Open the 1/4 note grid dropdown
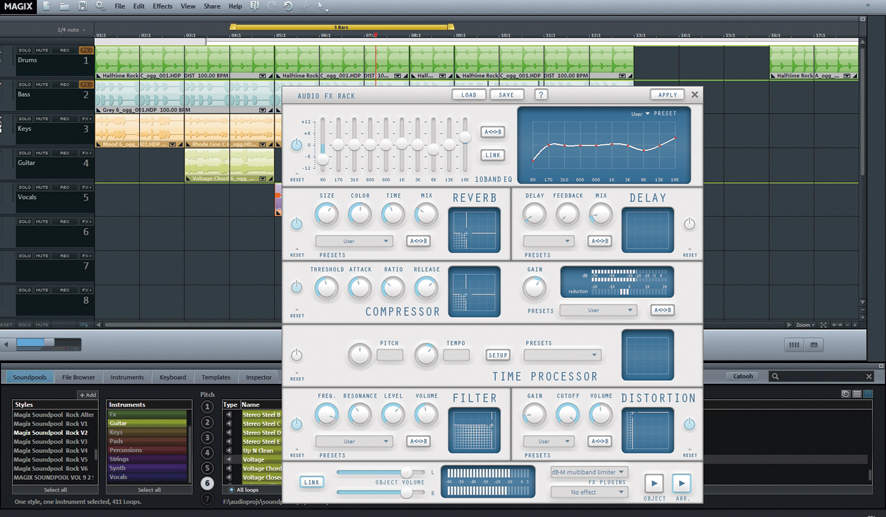Image resolution: width=886 pixels, height=517 pixels. [71, 30]
